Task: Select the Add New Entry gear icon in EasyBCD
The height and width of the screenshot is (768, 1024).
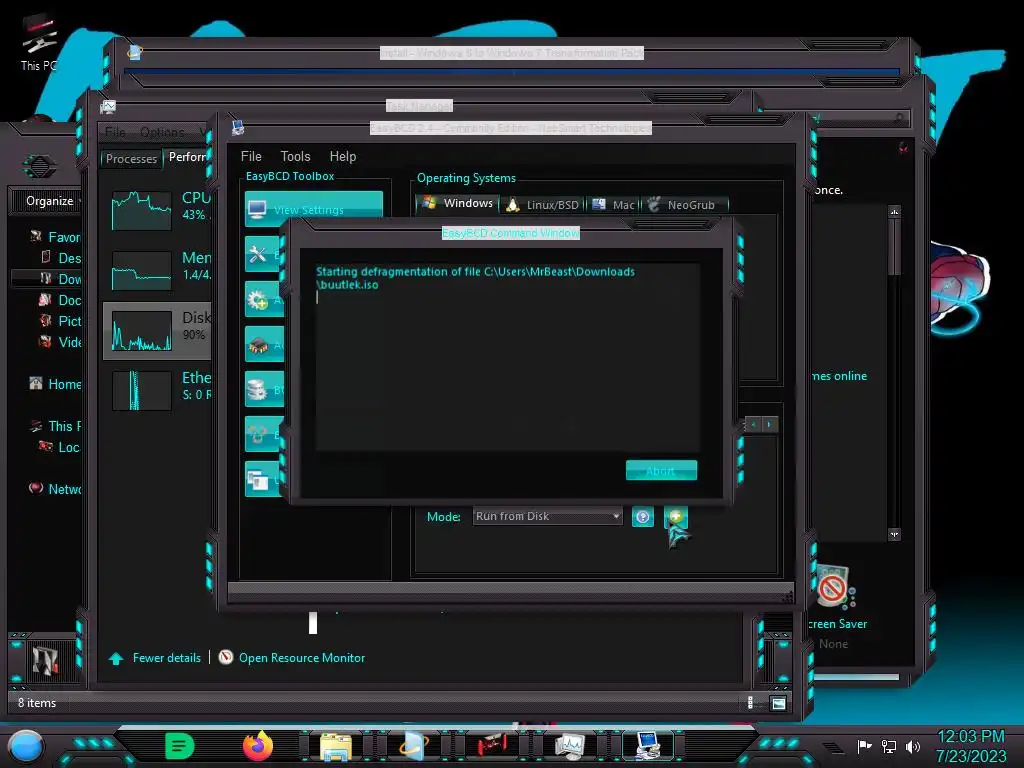Action: coord(258,300)
